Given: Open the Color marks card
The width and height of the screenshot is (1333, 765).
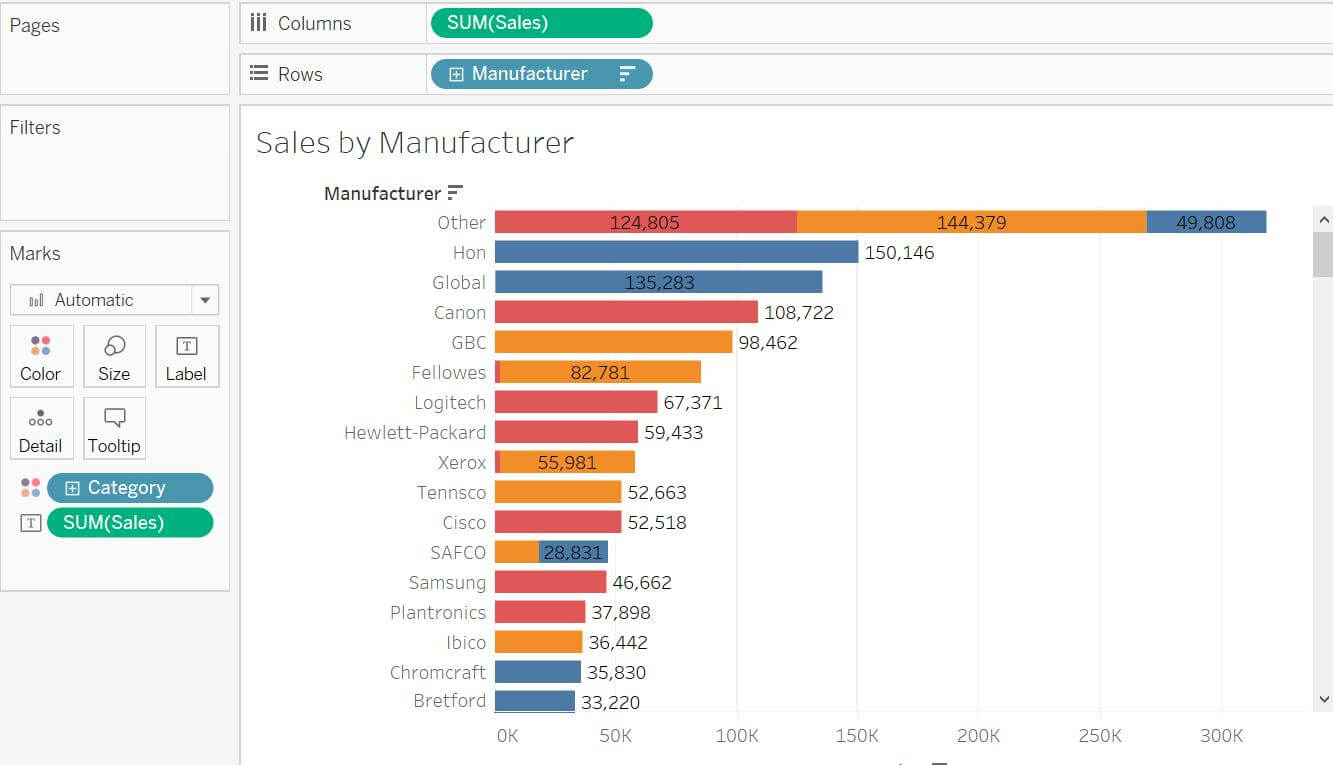Looking at the screenshot, I should [x=41, y=357].
